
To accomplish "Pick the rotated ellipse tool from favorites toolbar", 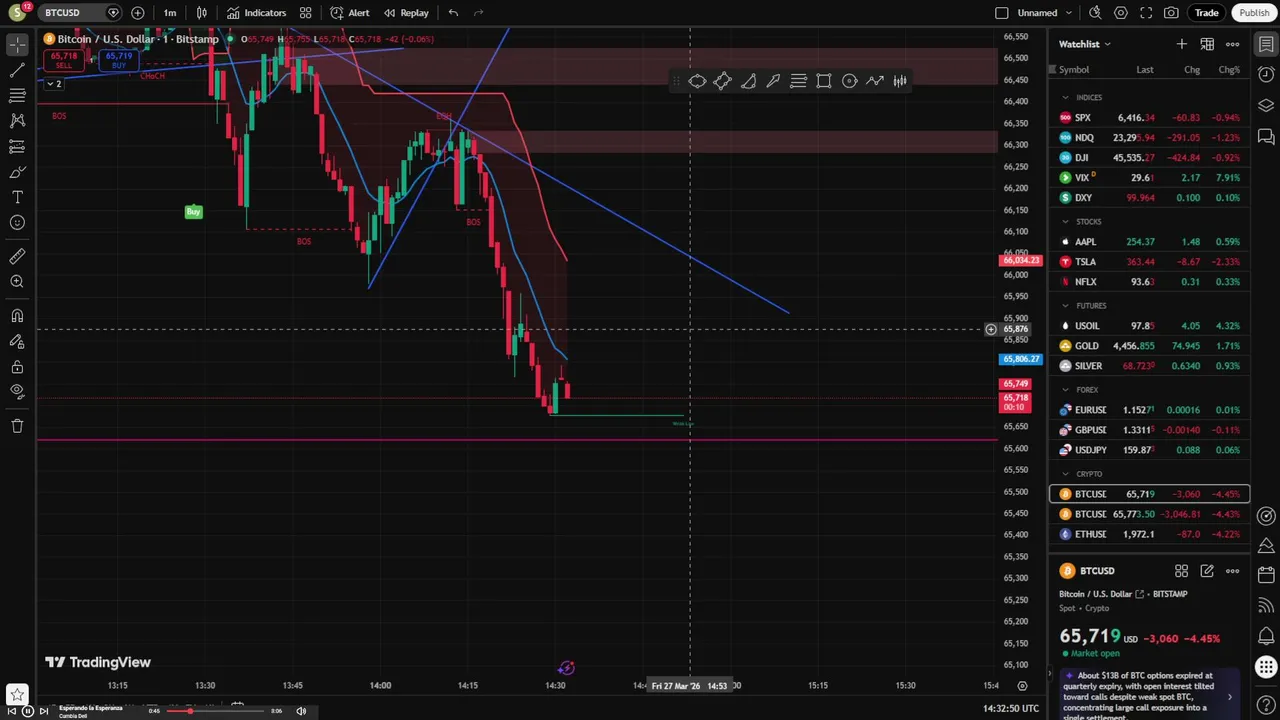I will (x=697, y=81).
